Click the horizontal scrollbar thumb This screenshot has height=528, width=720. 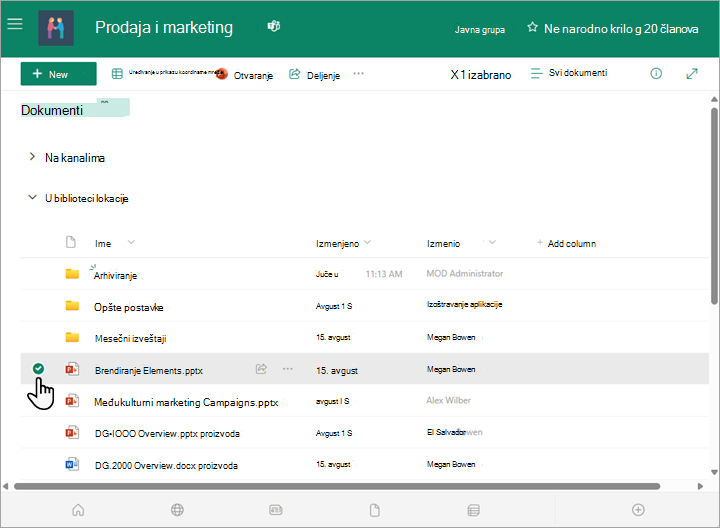[x=337, y=486]
